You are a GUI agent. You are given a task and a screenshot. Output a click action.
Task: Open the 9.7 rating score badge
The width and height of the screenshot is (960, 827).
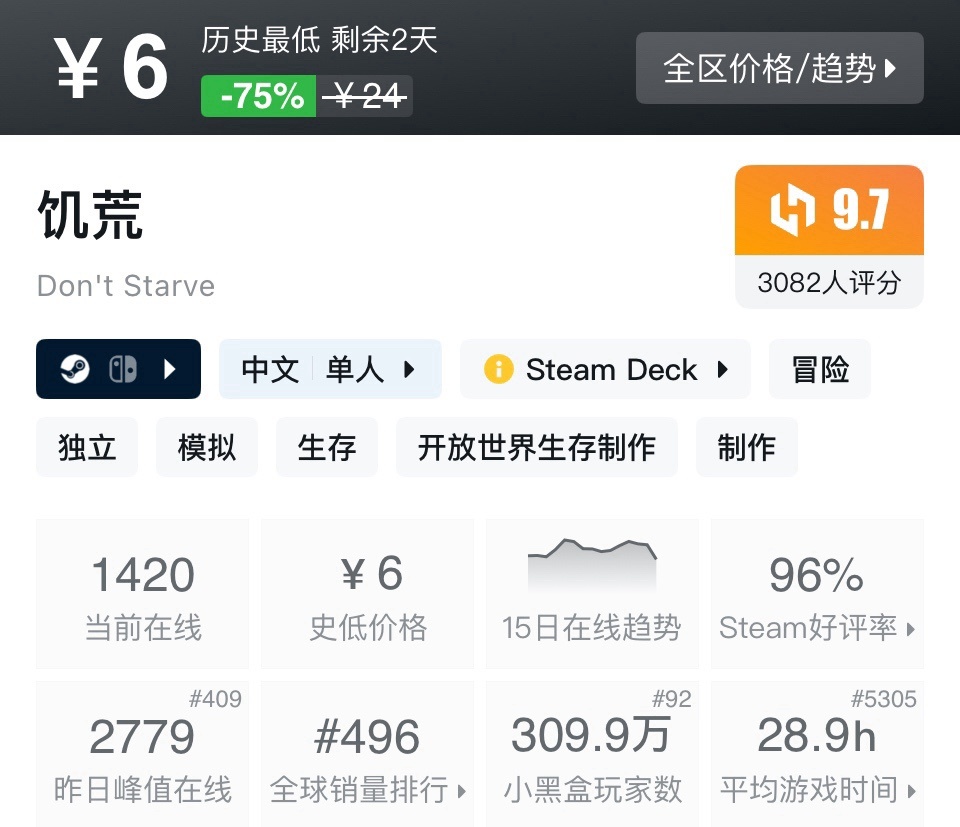[x=829, y=210]
